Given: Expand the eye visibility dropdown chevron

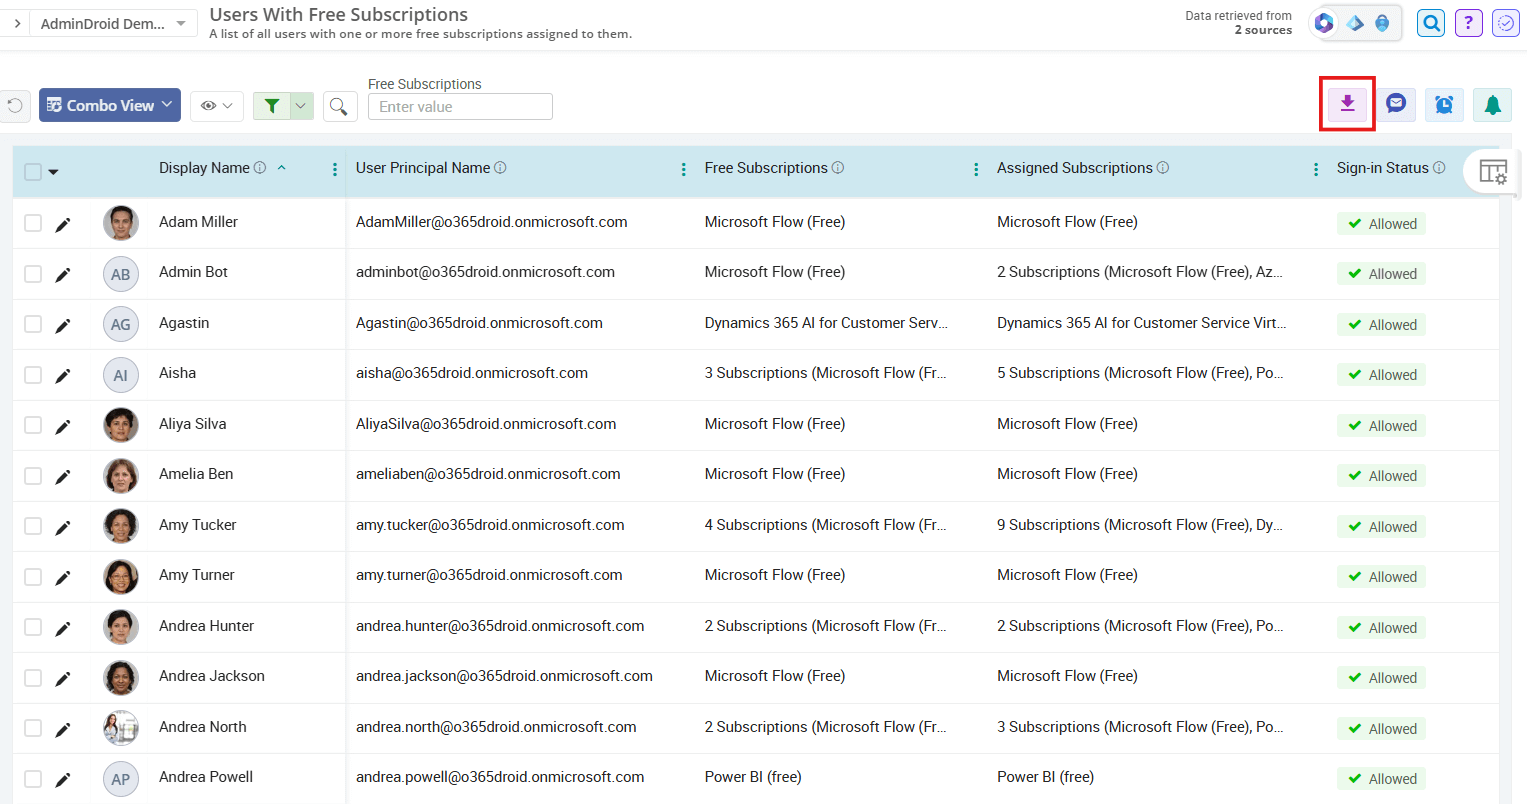Looking at the screenshot, I should tap(228, 105).
